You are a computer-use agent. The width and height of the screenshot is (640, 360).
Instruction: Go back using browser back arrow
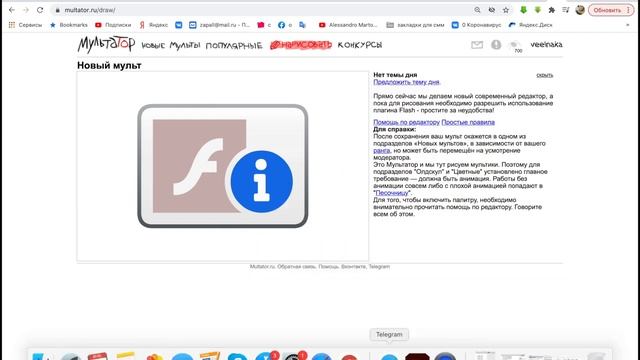coord(11,10)
